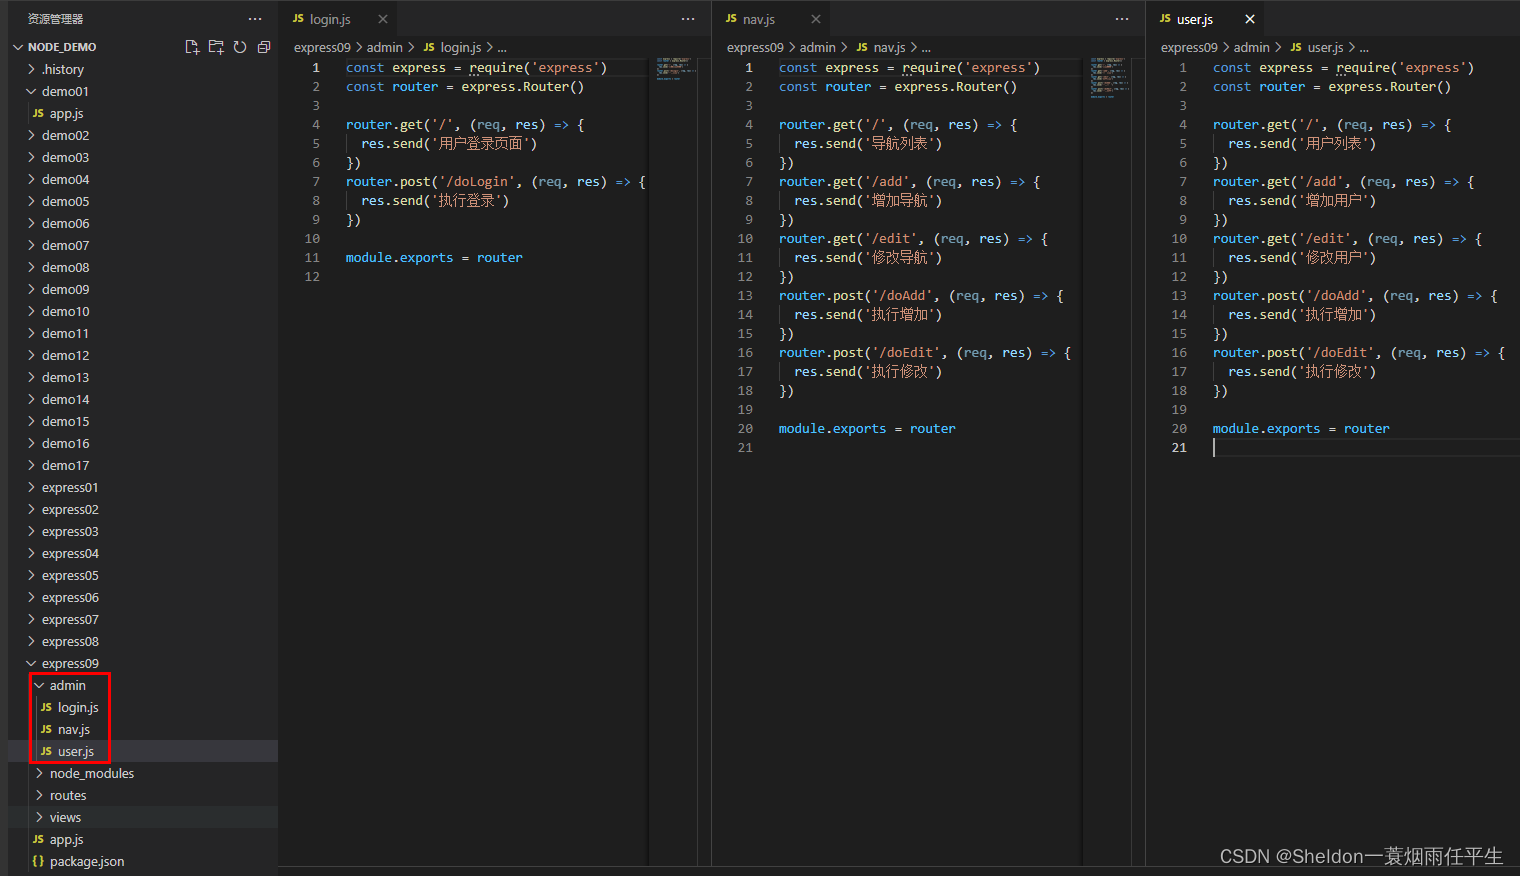
Task: Open nav.js in the admin folder
Action: [x=143, y=729]
